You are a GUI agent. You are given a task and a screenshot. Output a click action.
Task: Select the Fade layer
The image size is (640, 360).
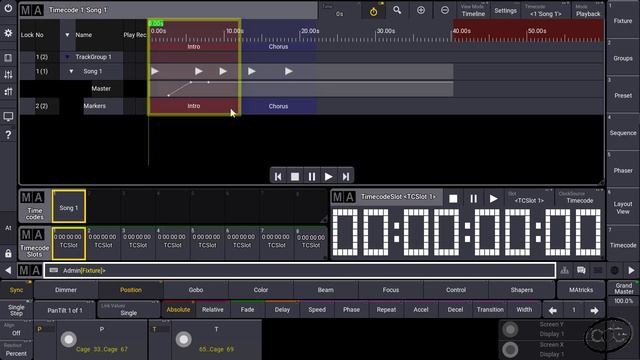247,310
